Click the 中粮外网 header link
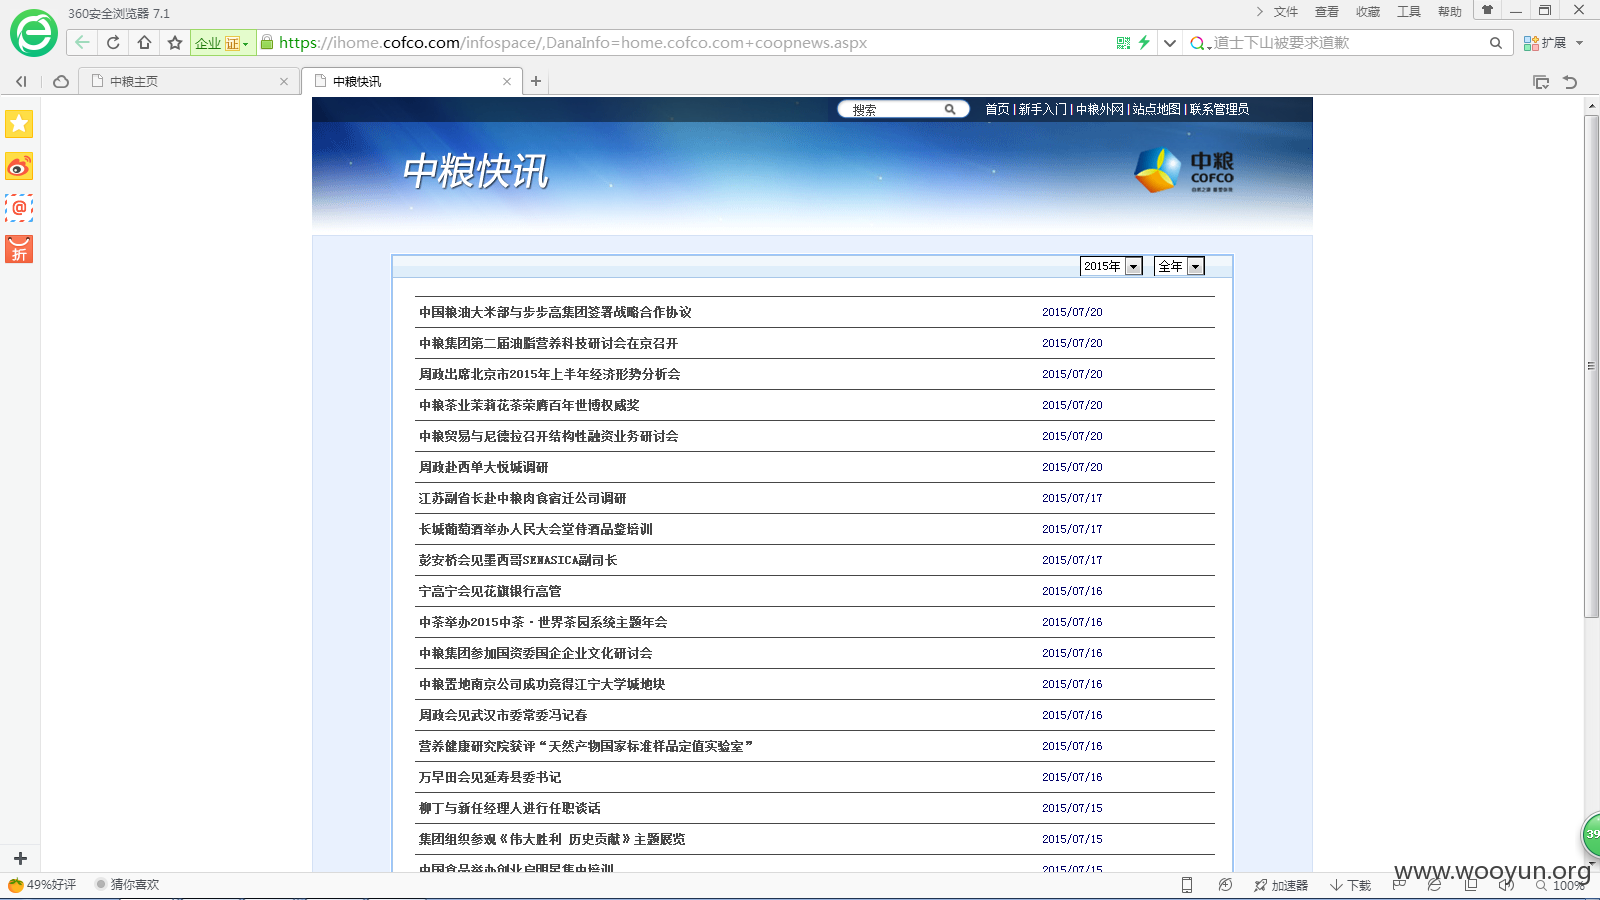This screenshot has height=900, width=1600. 1100,109
